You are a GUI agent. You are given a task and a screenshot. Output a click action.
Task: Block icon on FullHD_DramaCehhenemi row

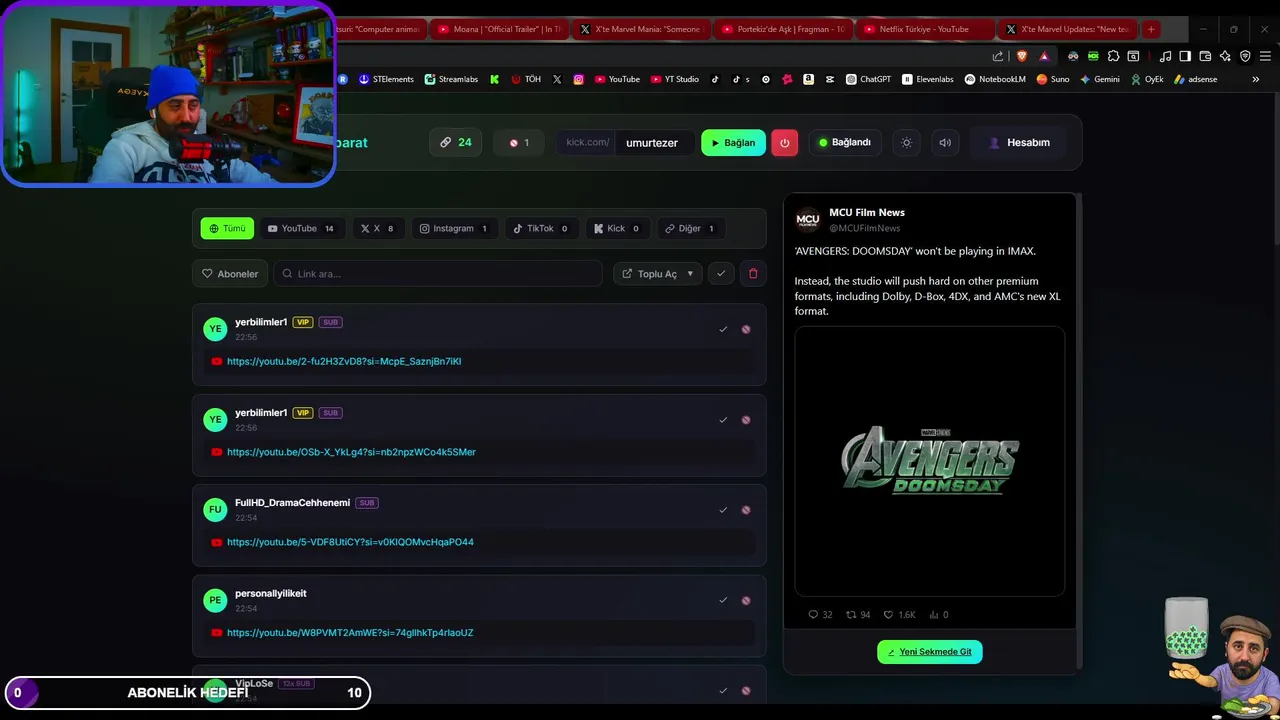pyautogui.click(x=746, y=510)
